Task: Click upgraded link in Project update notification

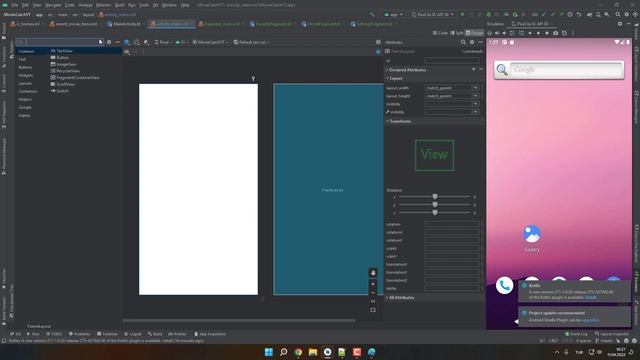Action: click(590, 320)
